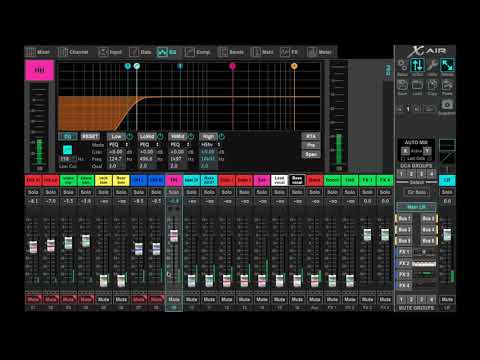Viewport: 480px width, 360px height.
Task: Activate mute group 3
Action: (x=421, y=299)
